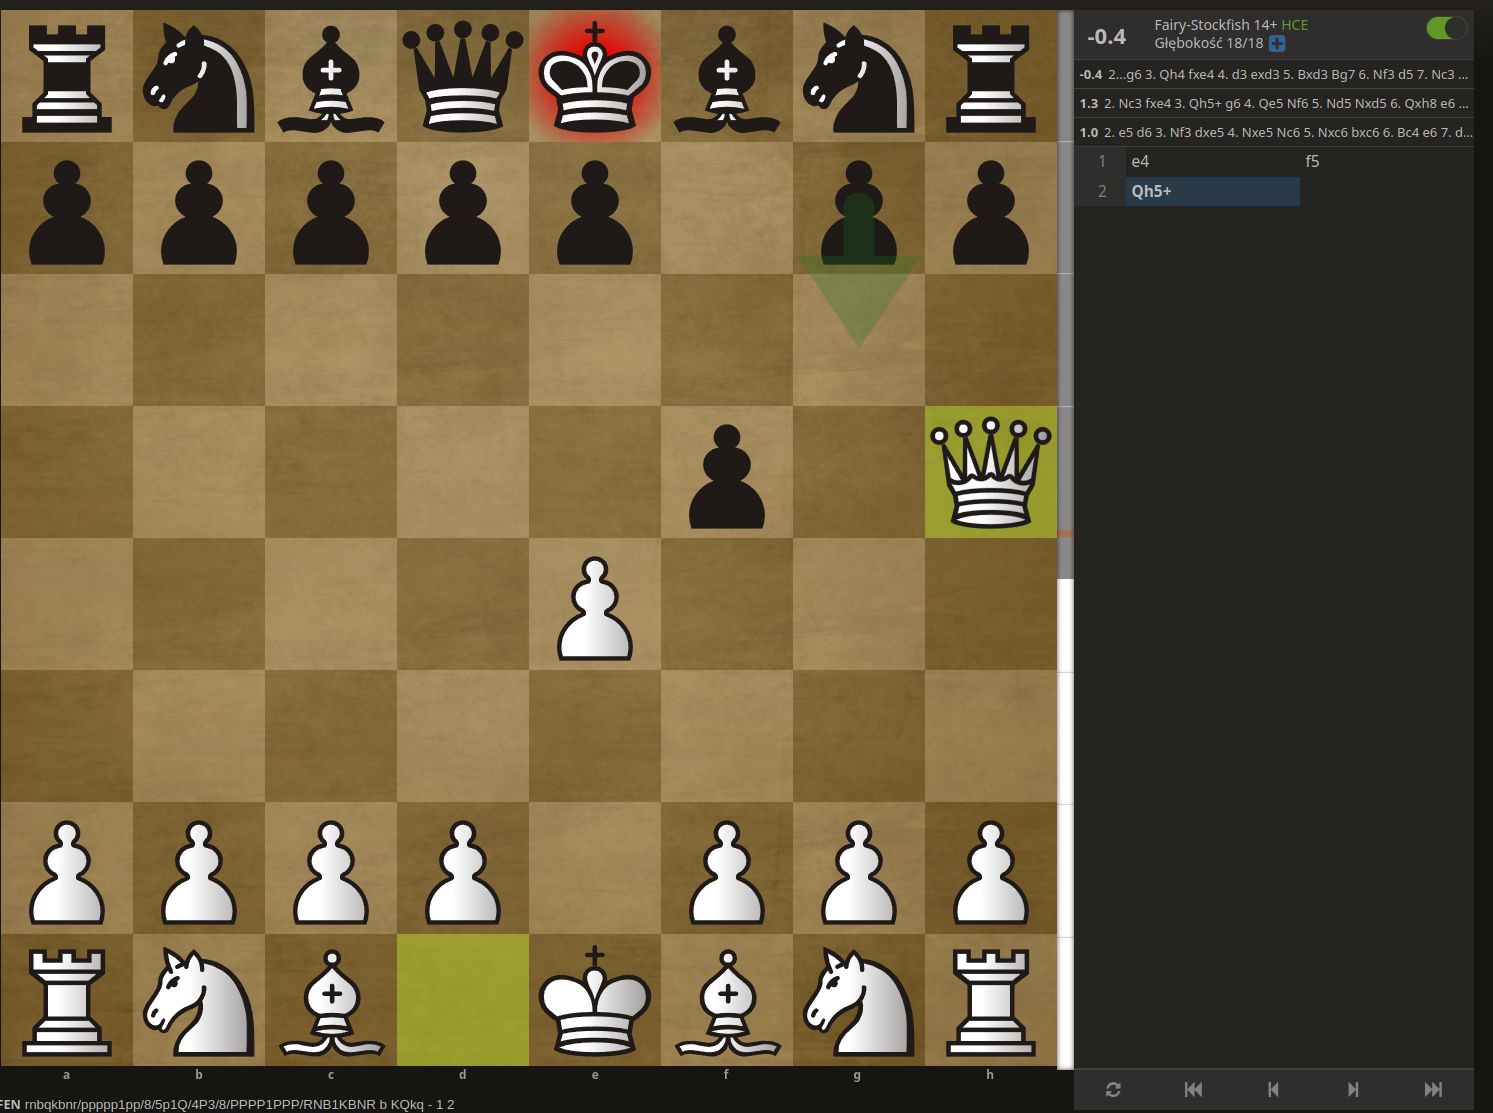Select move f5 in the move list

(1386, 161)
